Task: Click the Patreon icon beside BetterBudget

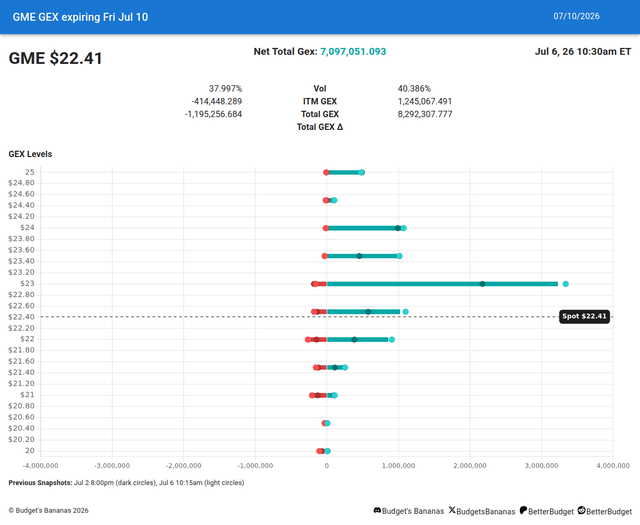Action: (523, 510)
